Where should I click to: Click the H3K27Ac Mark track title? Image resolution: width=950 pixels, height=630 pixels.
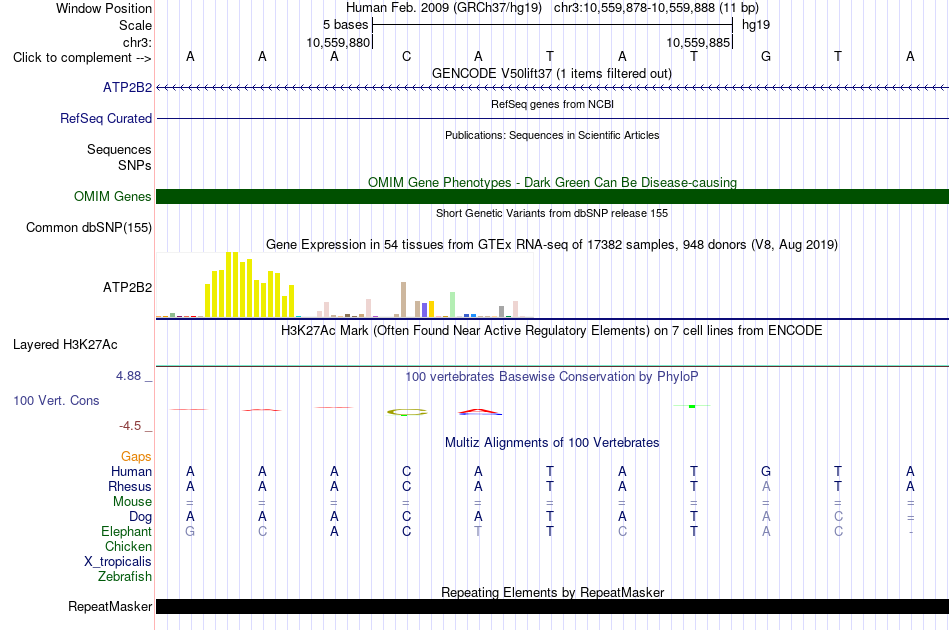point(552,331)
